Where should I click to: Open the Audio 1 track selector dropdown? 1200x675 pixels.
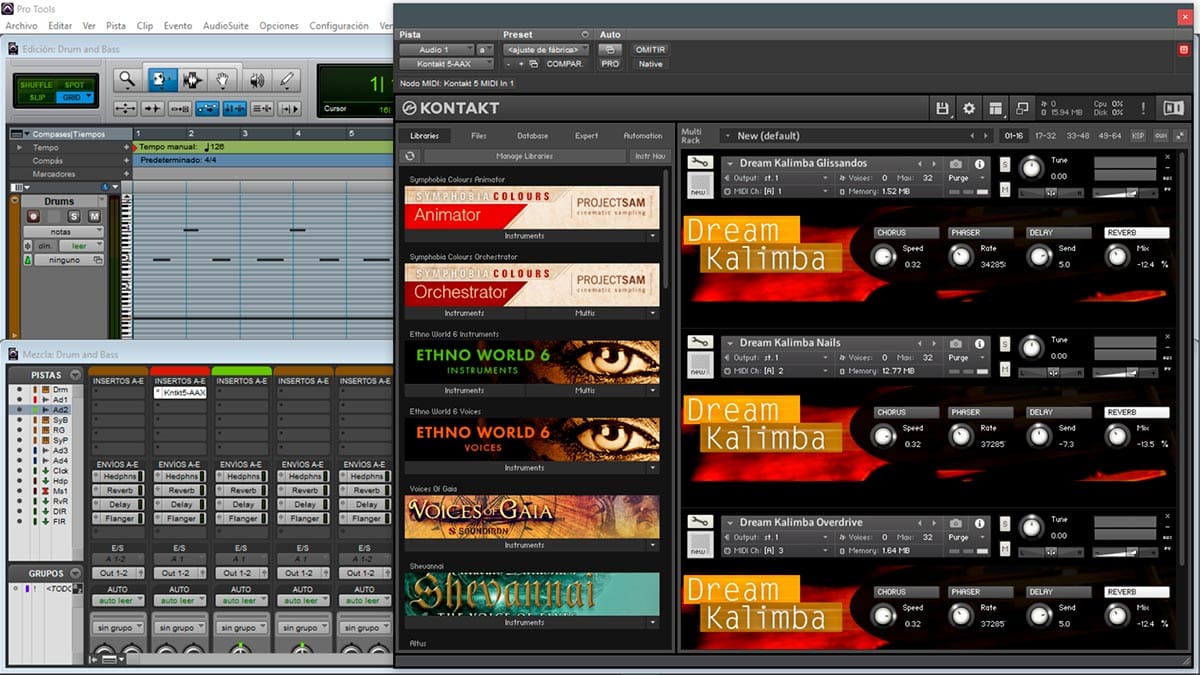point(436,50)
